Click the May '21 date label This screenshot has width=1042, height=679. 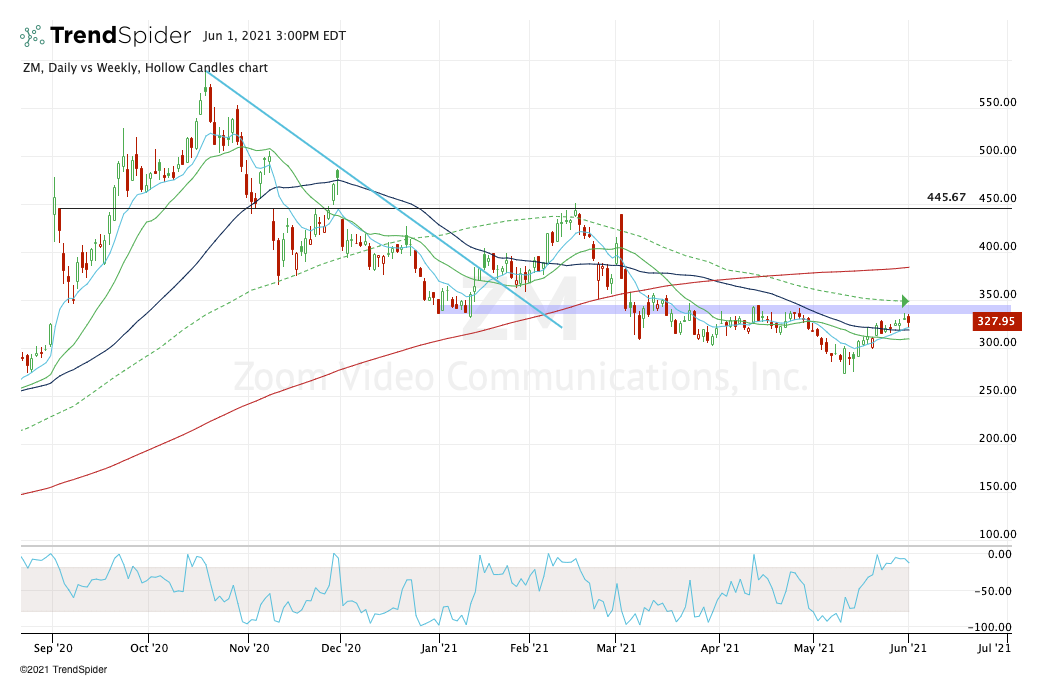pyautogui.click(x=814, y=648)
